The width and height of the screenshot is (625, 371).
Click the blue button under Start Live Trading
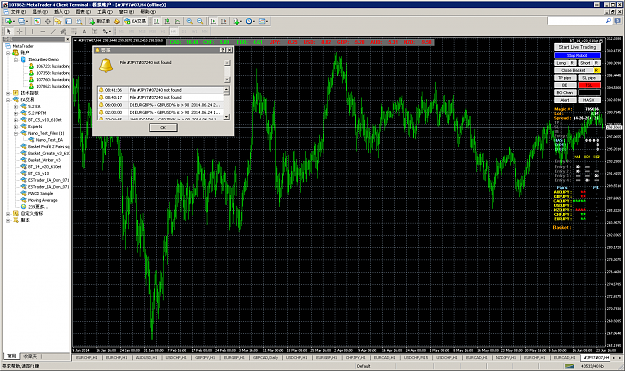pos(577,55)
